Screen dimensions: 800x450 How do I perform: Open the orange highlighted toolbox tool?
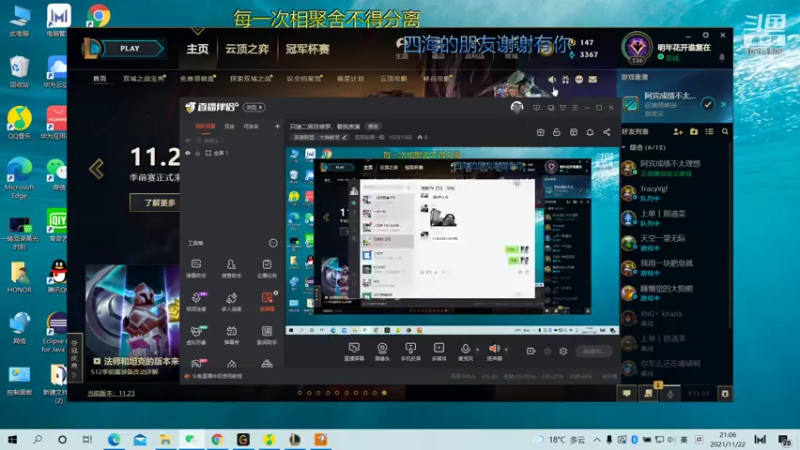coord(267,302)
